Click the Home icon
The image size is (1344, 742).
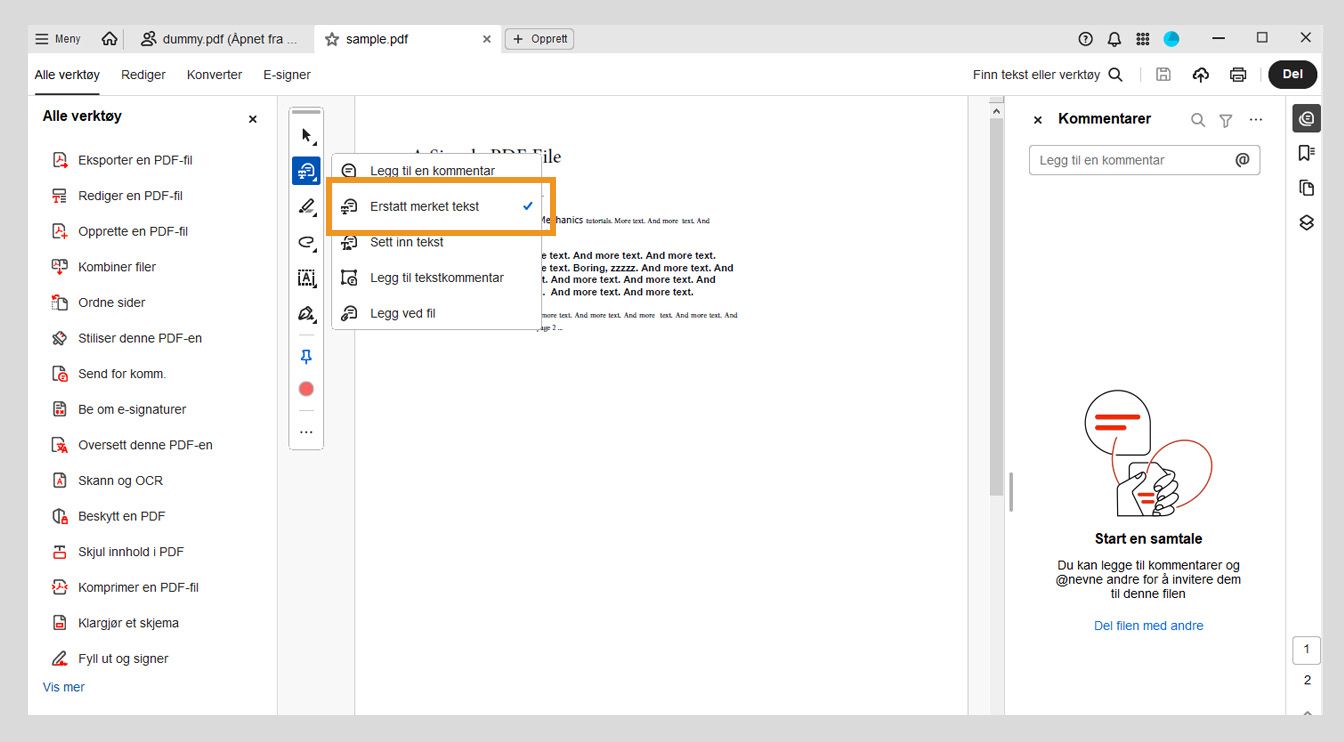109,39
